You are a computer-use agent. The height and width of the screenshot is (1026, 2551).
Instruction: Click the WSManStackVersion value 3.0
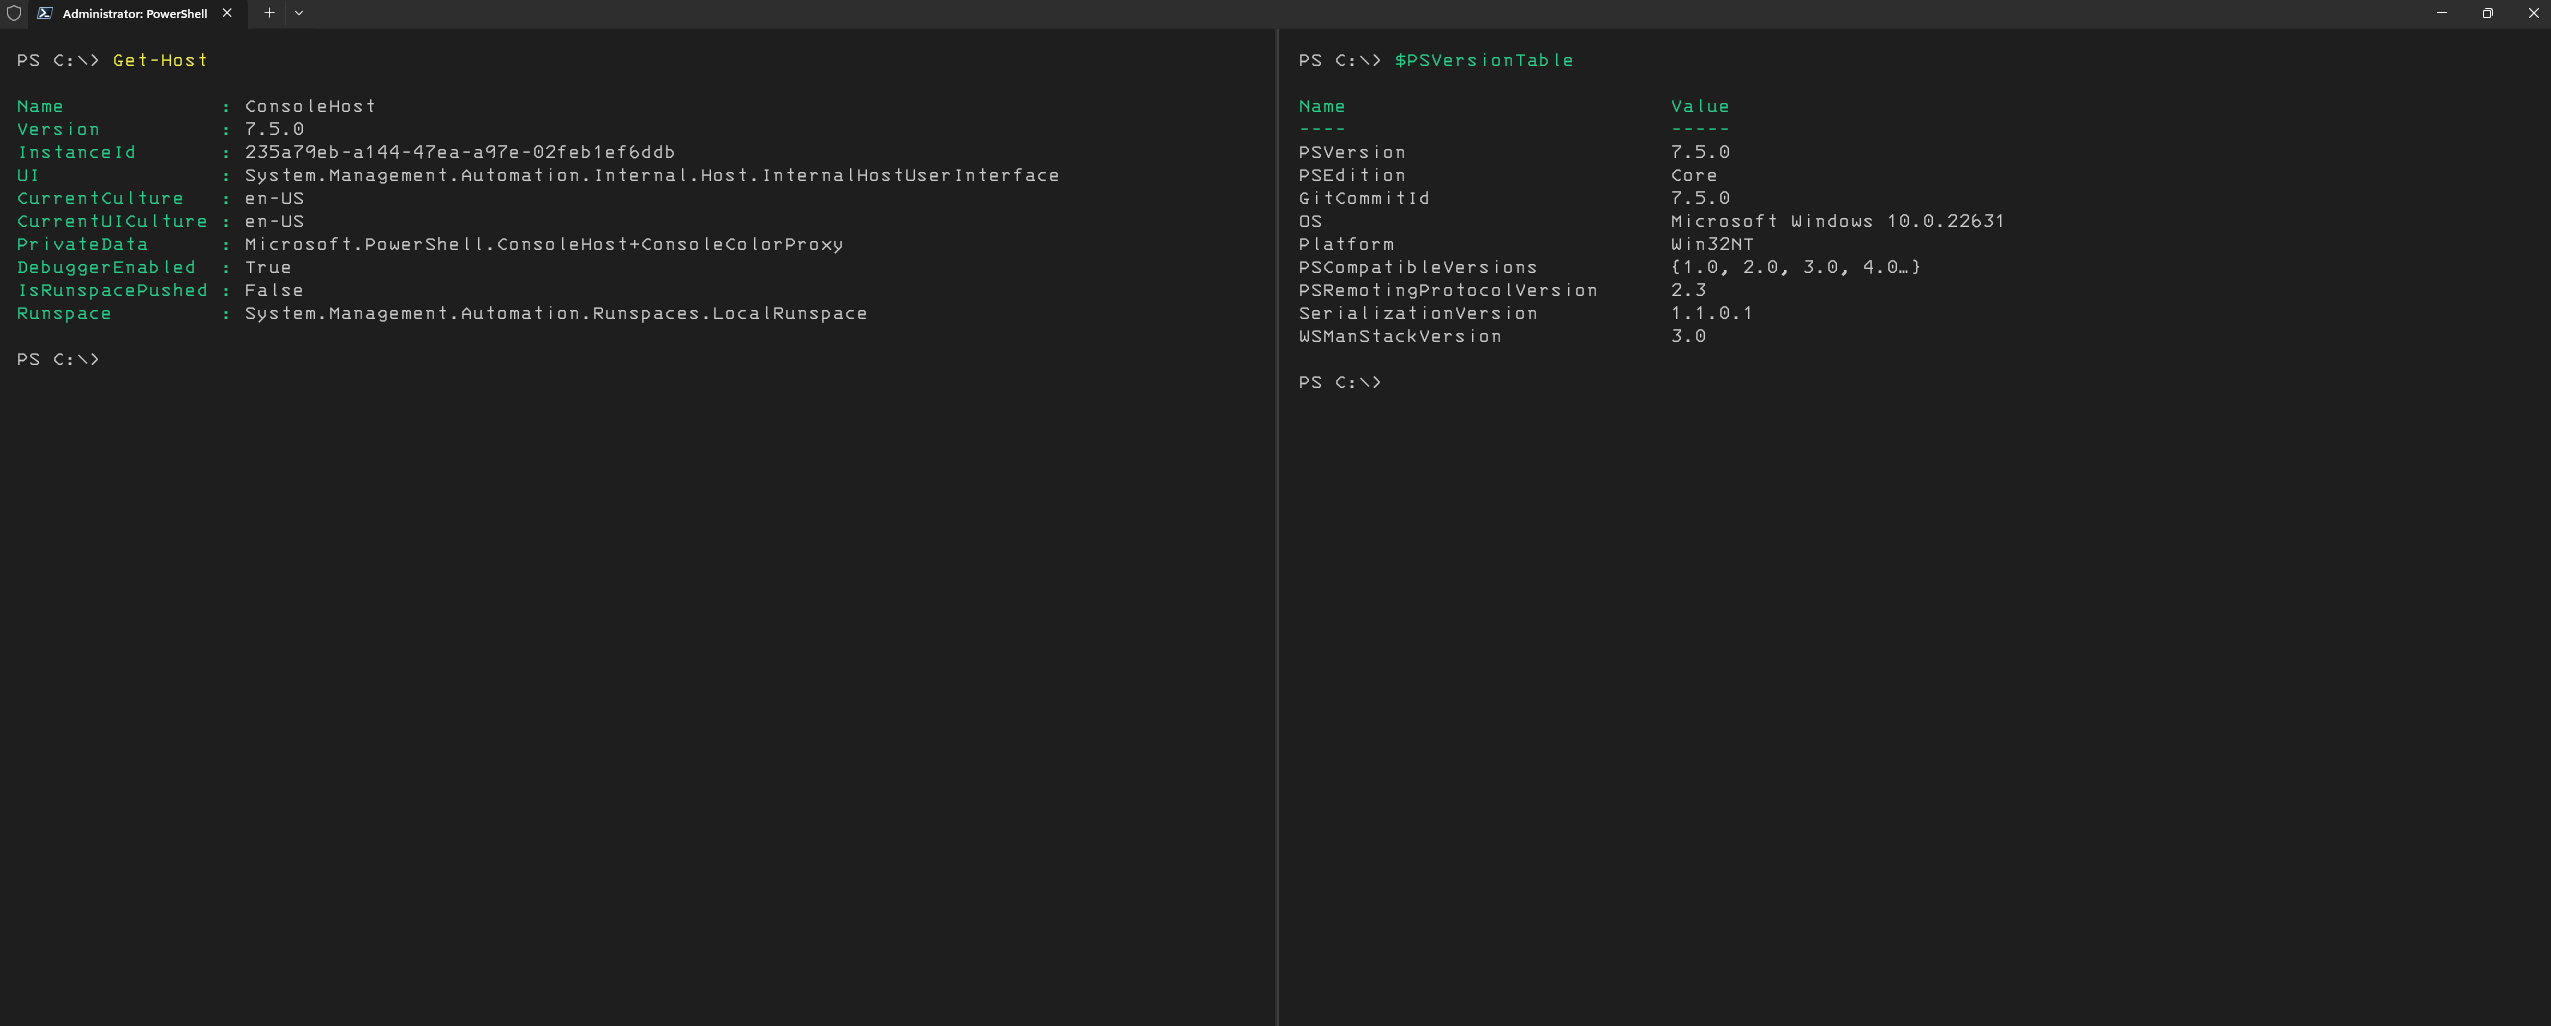(1688, 336)
